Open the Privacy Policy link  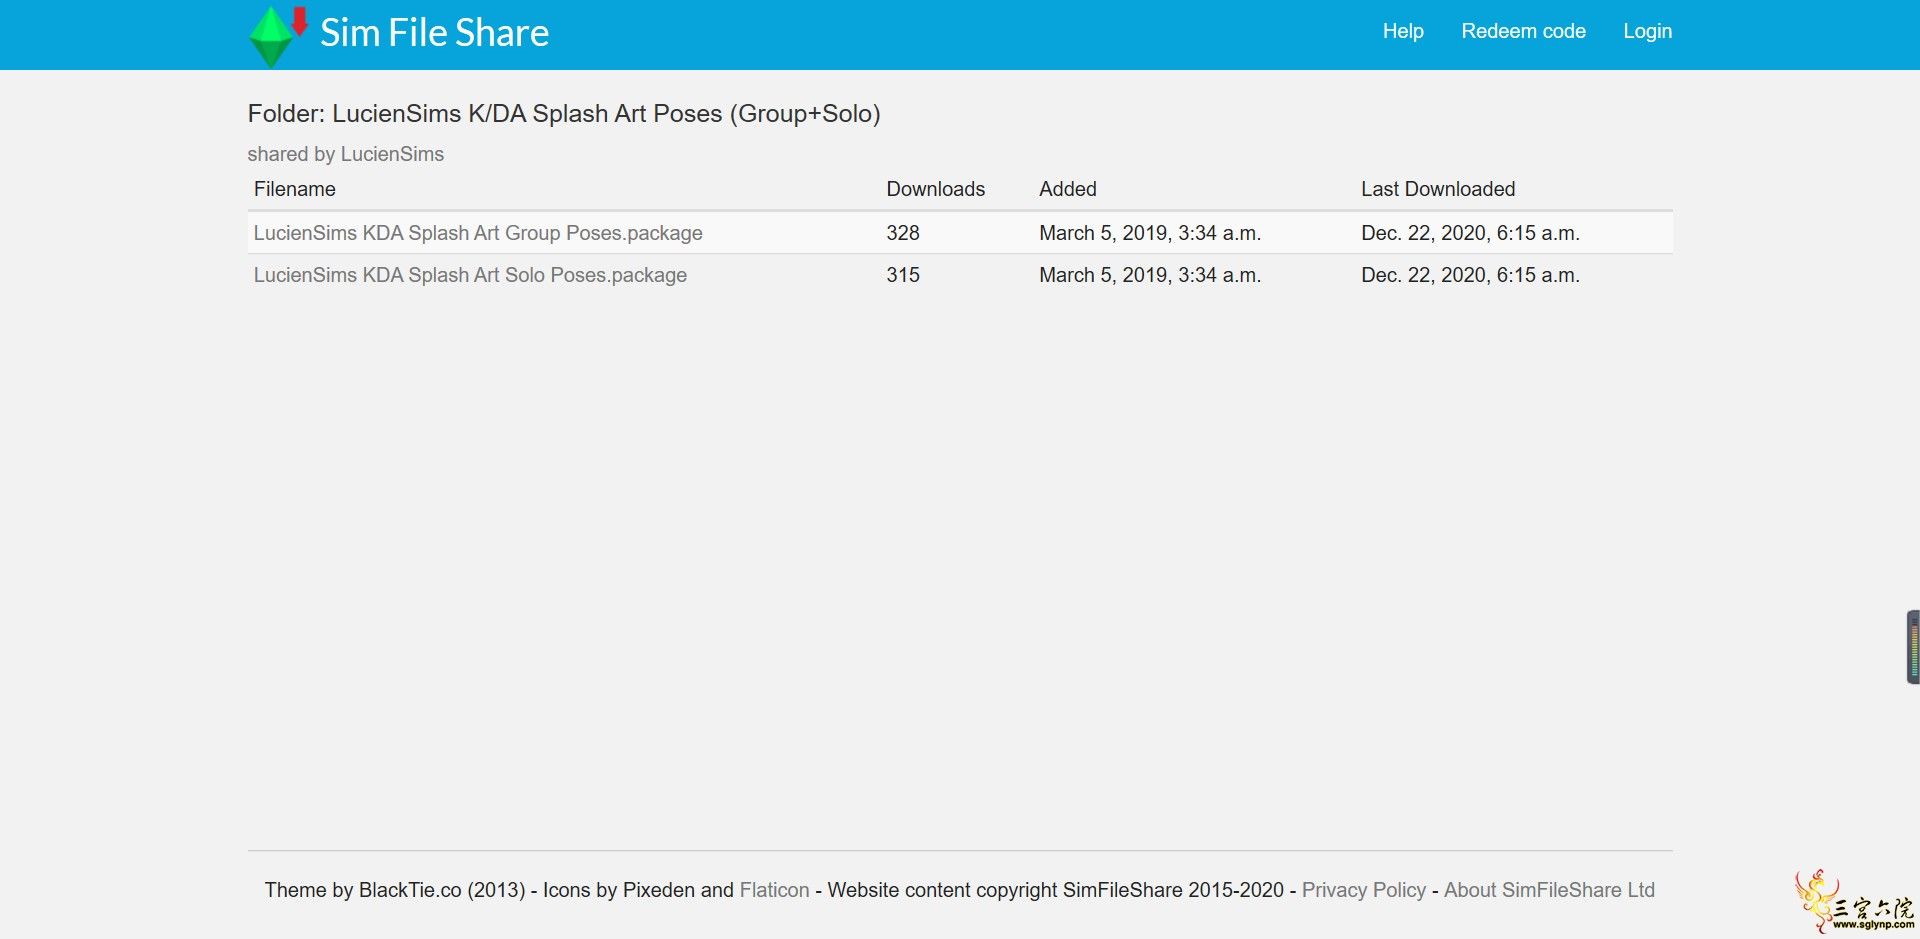1363,890
